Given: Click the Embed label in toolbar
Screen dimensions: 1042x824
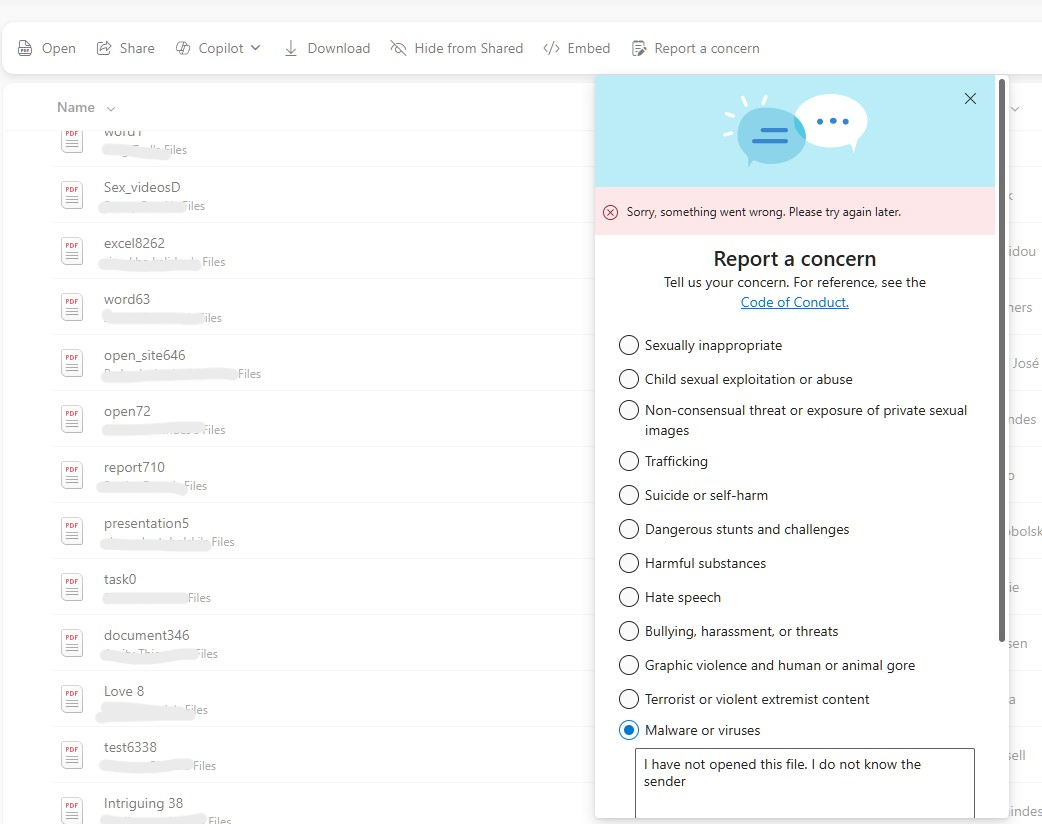Looking at the screenshot, I should (x=589, y=48).
